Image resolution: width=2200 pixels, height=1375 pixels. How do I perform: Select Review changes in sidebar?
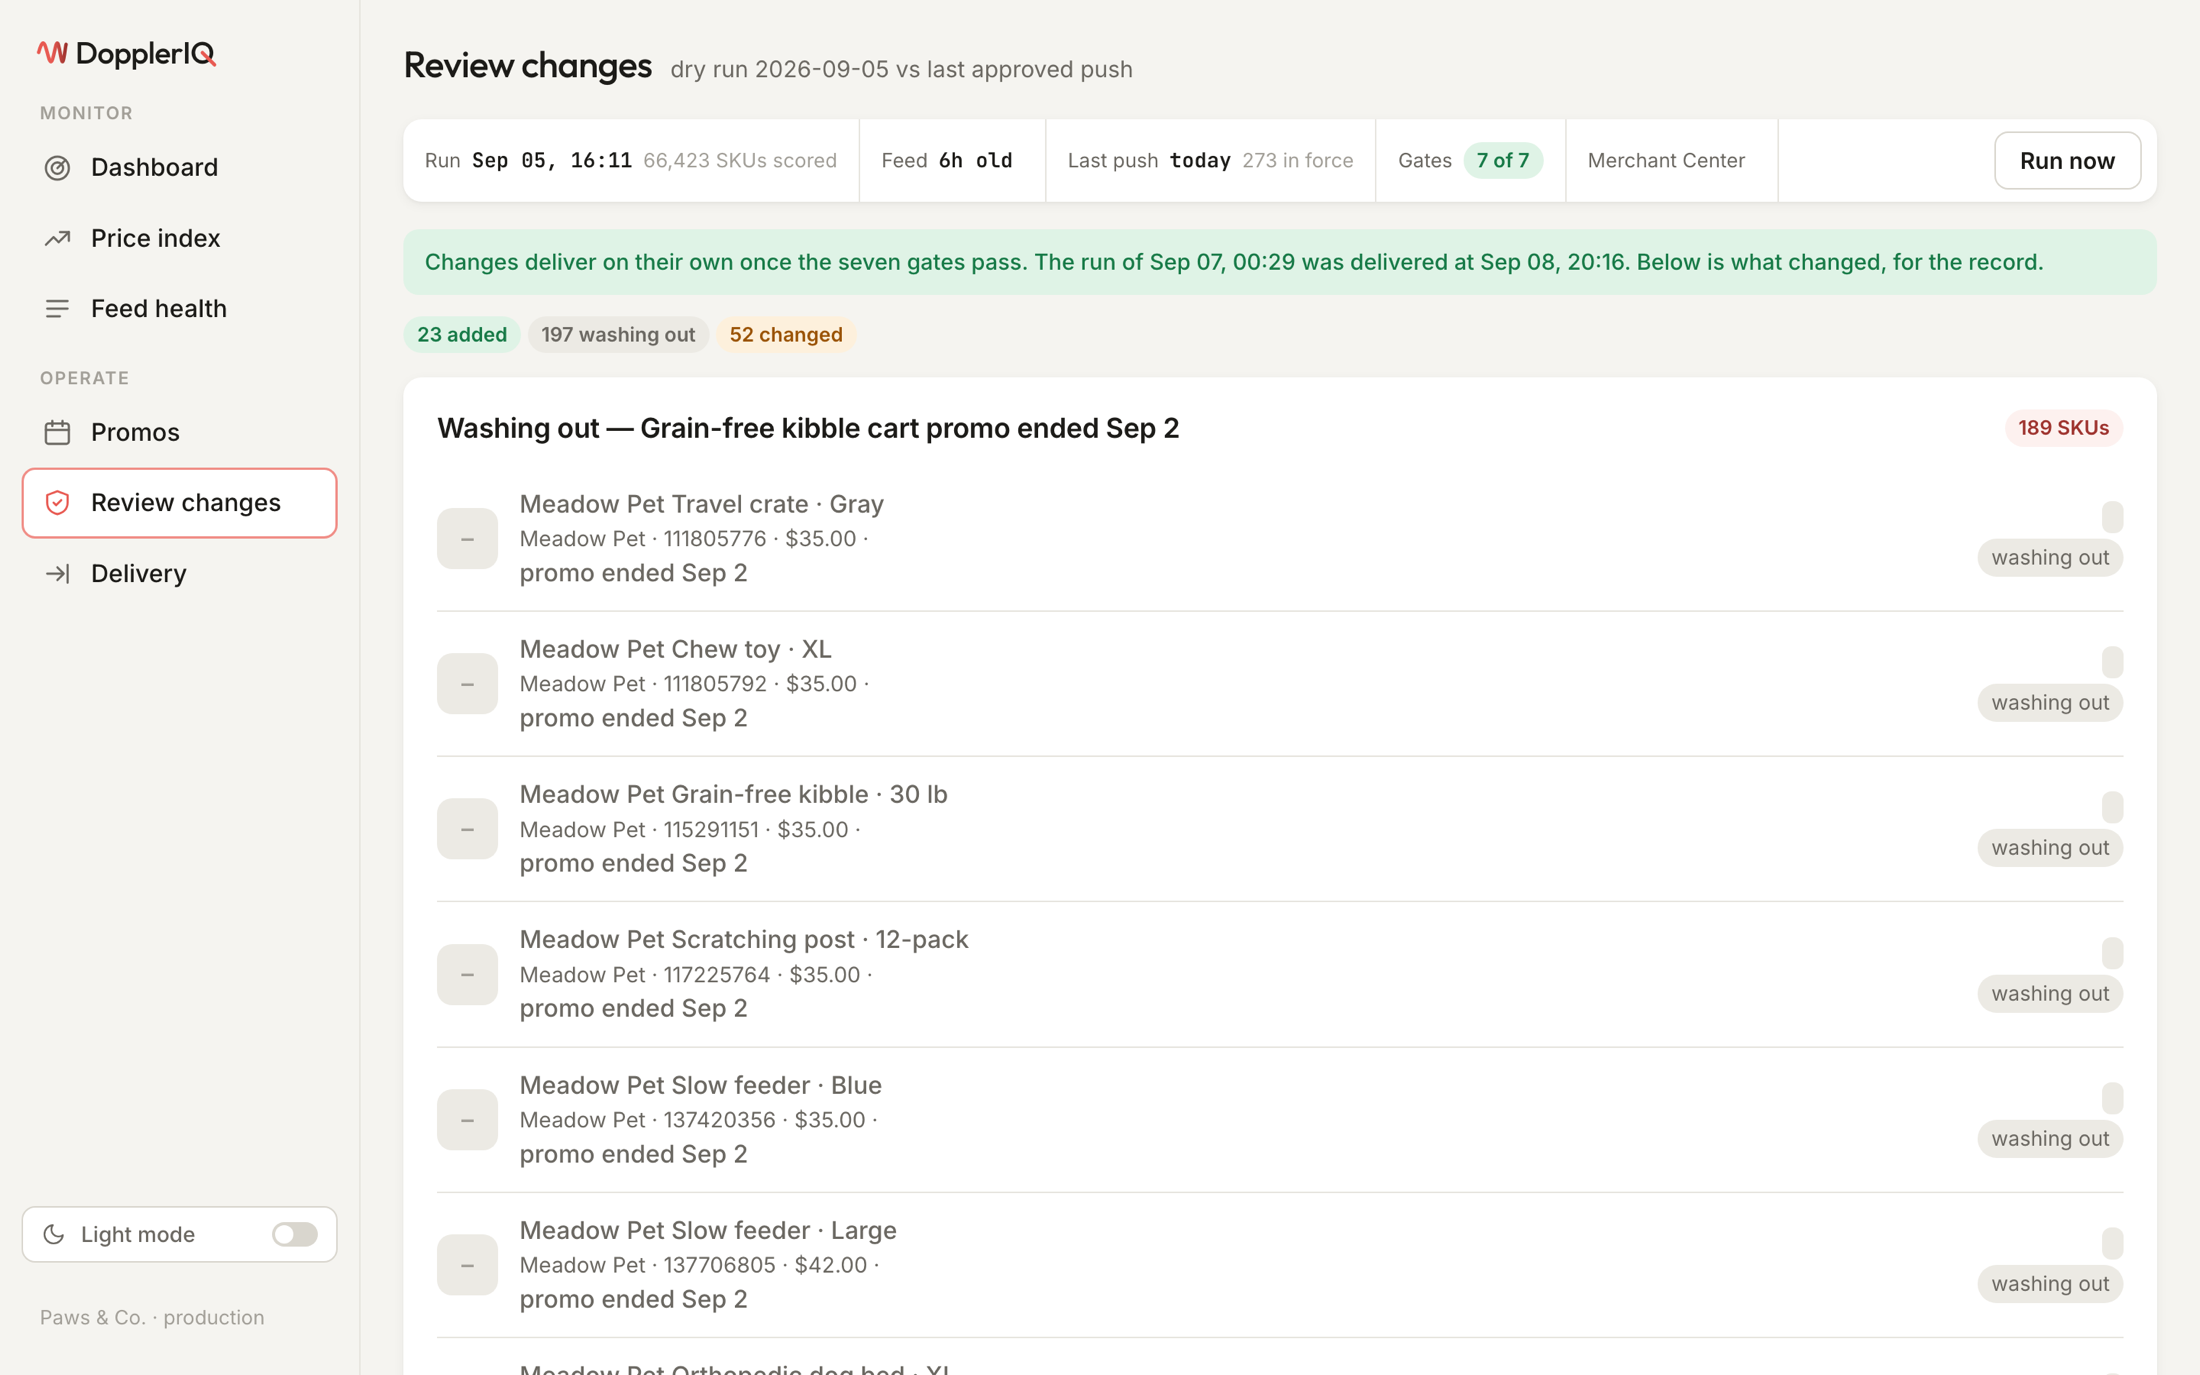pyautogui.click(x=180, y=503)
